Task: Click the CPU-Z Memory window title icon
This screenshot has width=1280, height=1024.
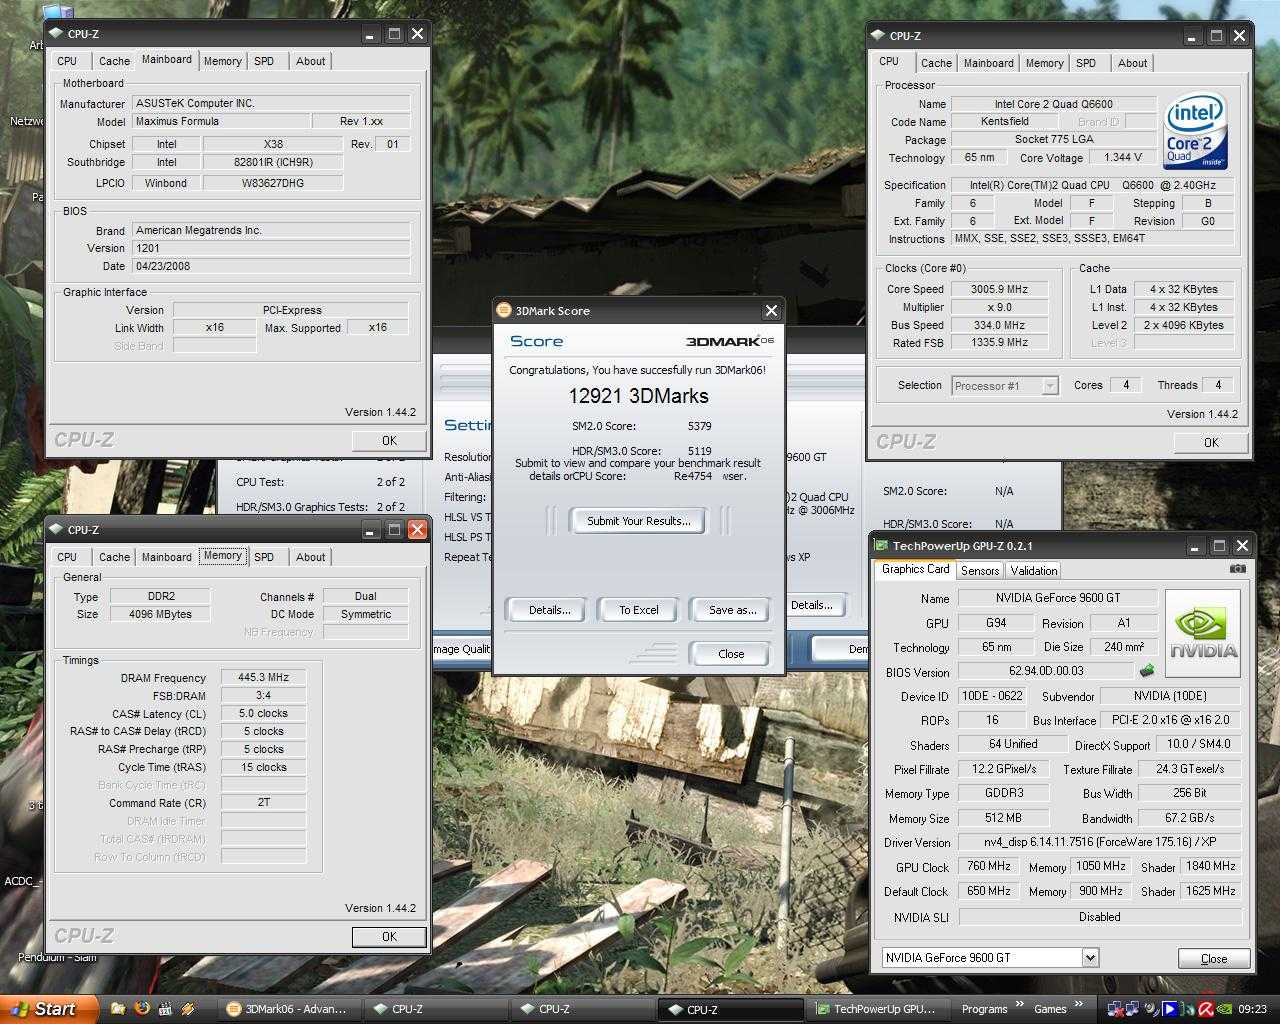Action: pyautogui.click(x=55, y=530)
